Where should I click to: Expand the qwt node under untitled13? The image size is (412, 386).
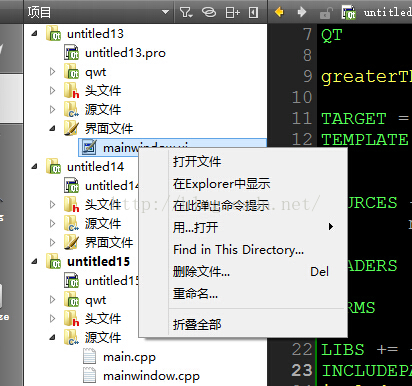[52, 71]
